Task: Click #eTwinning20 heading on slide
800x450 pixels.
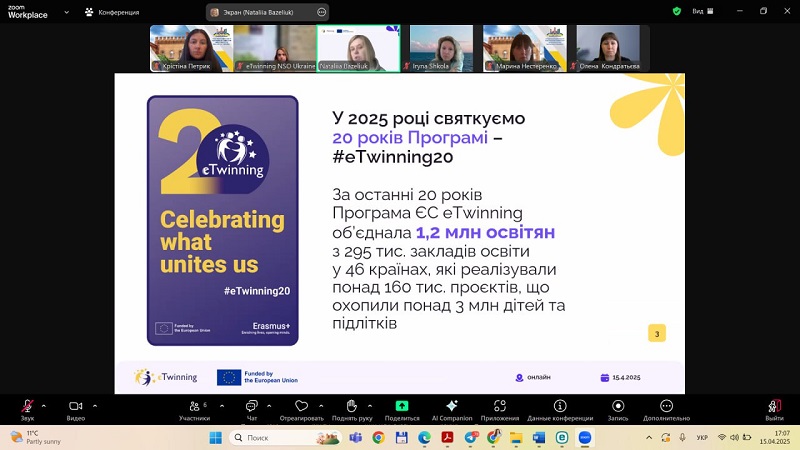Action: pos(392,157)
